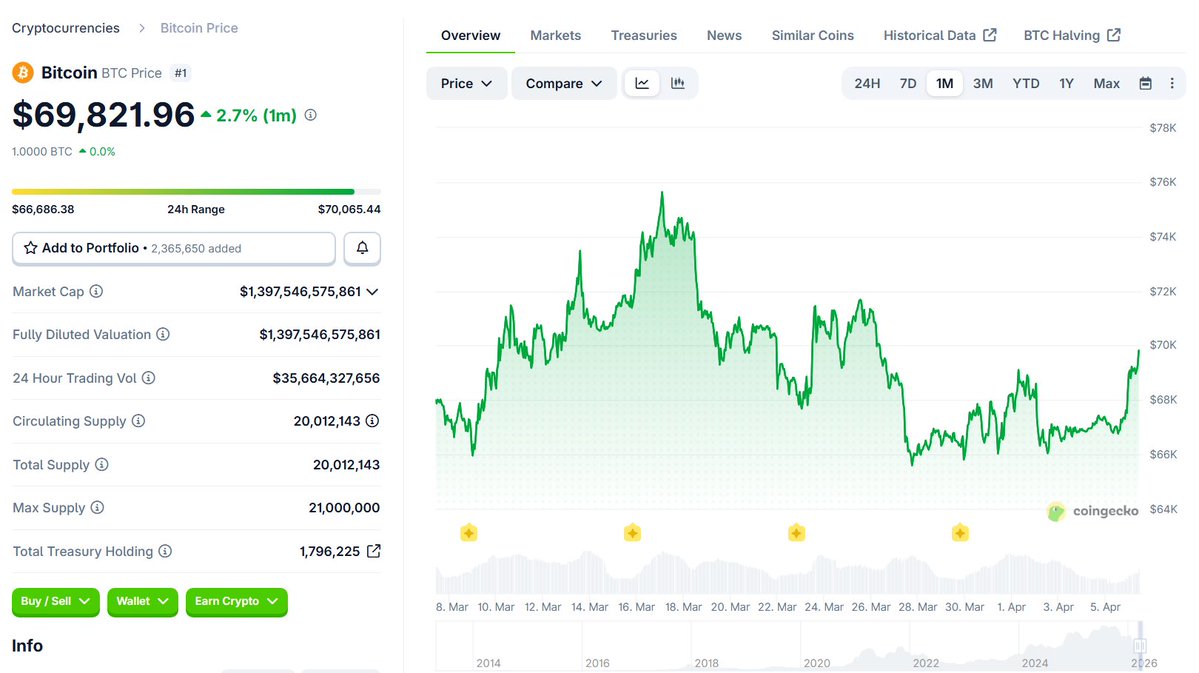1199x673 pixels.
Task: Open the Cryptocurrencies breadcrumb link
Action: pyautogui.click(x=66, y=28)
